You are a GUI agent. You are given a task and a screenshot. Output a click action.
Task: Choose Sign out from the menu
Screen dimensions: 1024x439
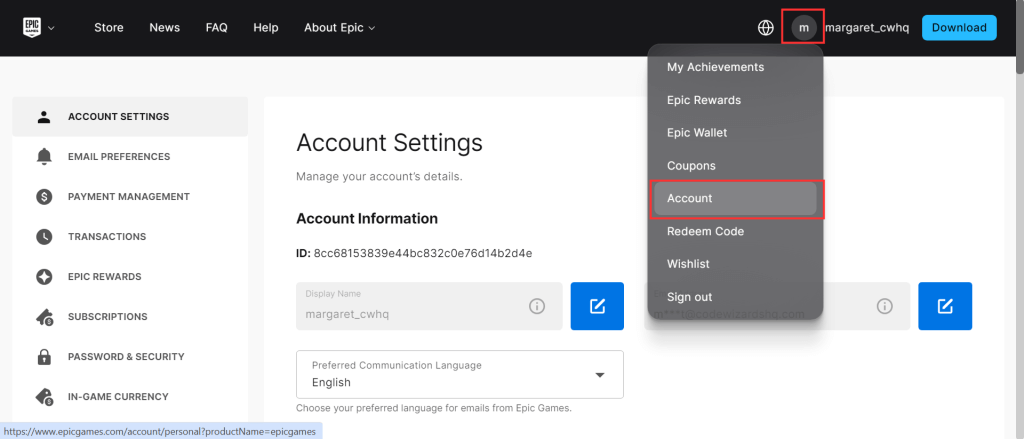pyautogui.click(x=690, y=297)
